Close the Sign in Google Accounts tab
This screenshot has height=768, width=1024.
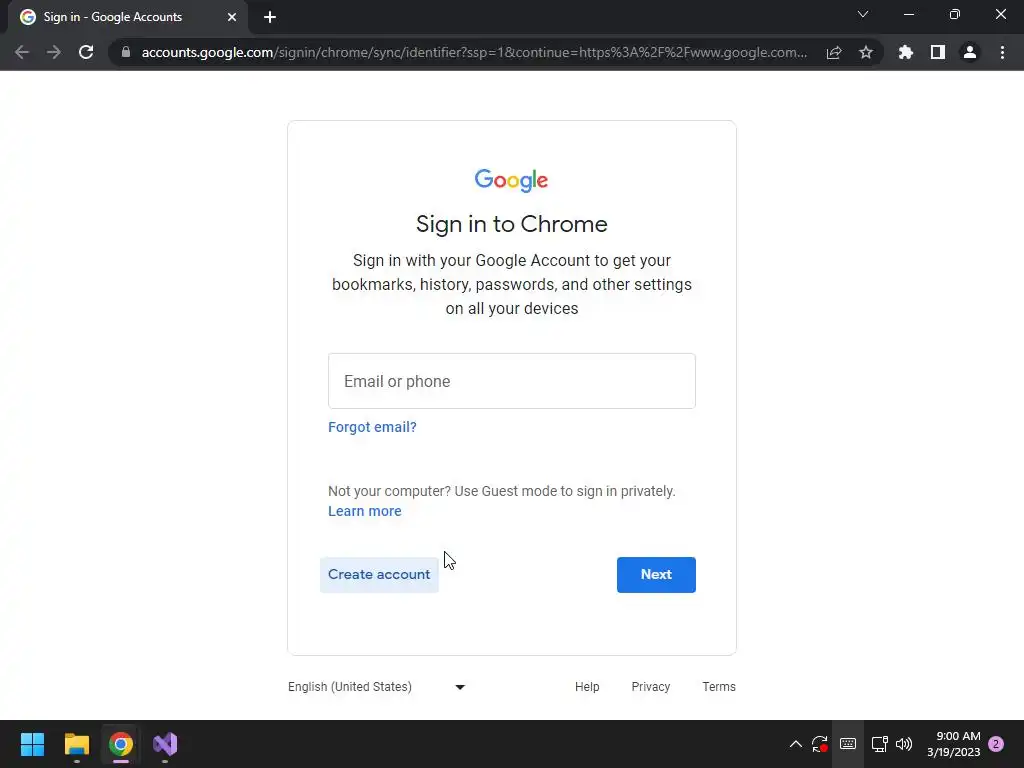pyautogui.click(x=232, y=17)
